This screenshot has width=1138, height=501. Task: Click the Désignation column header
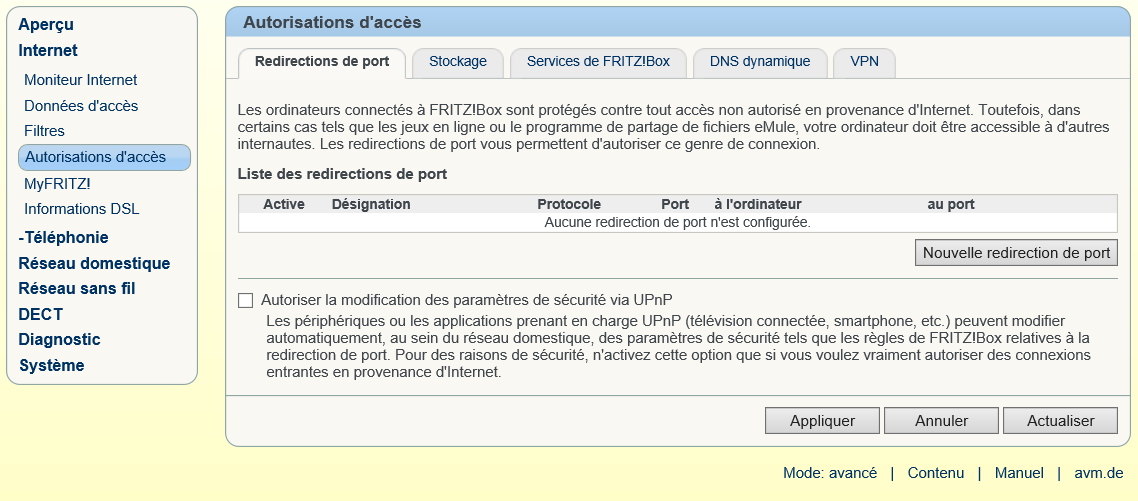point(371,205)
